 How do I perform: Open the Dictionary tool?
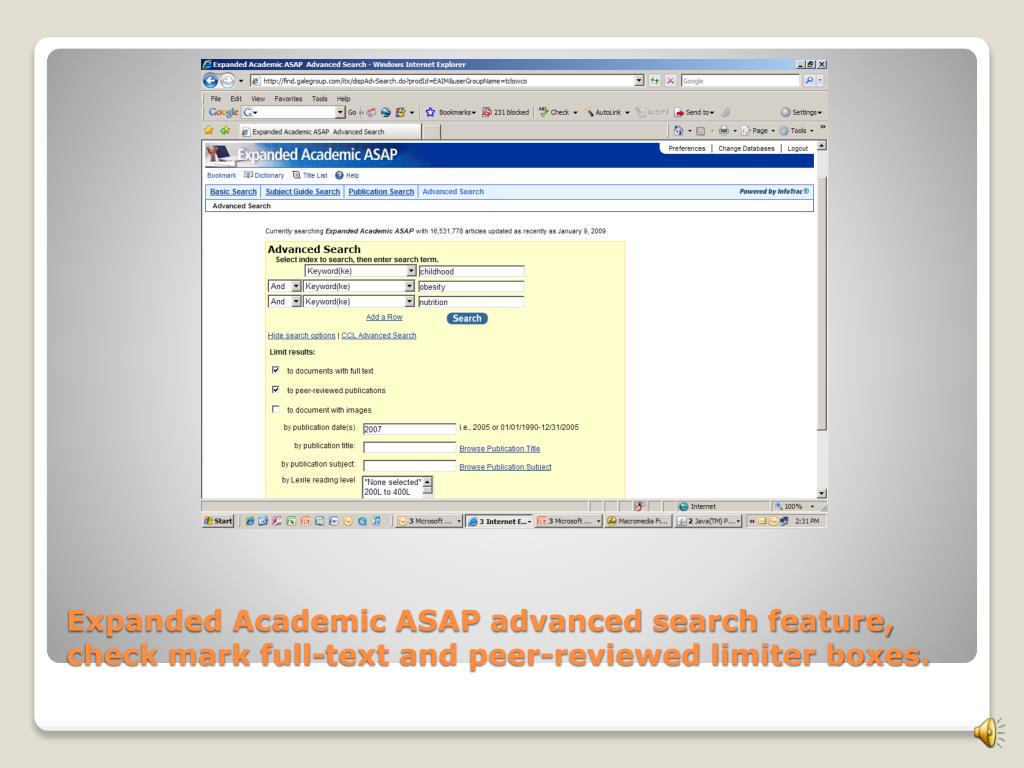(264, 175)
